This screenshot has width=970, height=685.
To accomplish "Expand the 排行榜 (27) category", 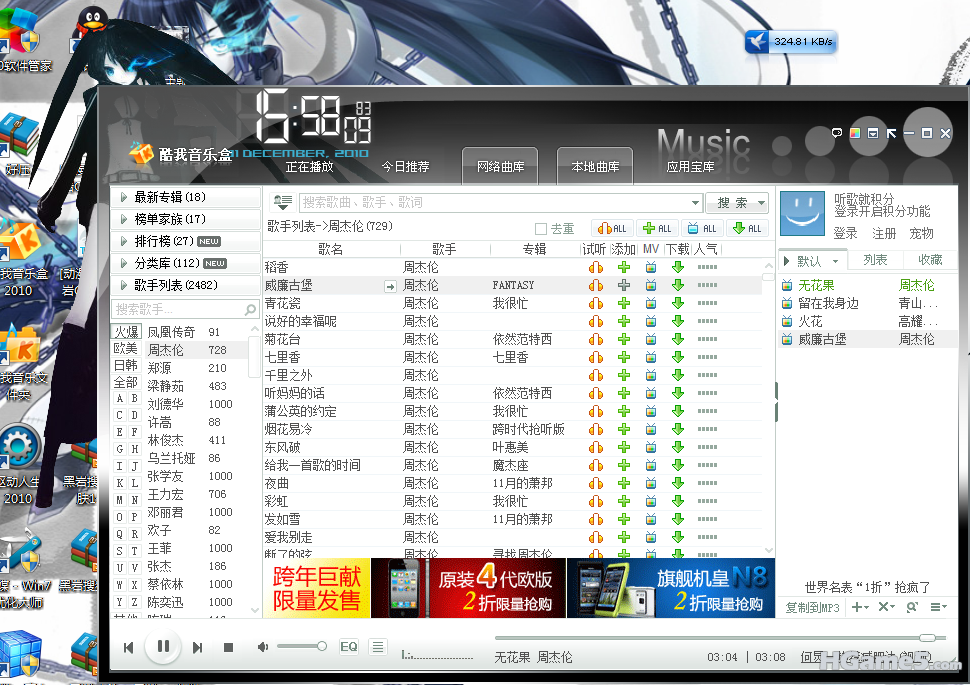I will (x=185, y=241).
